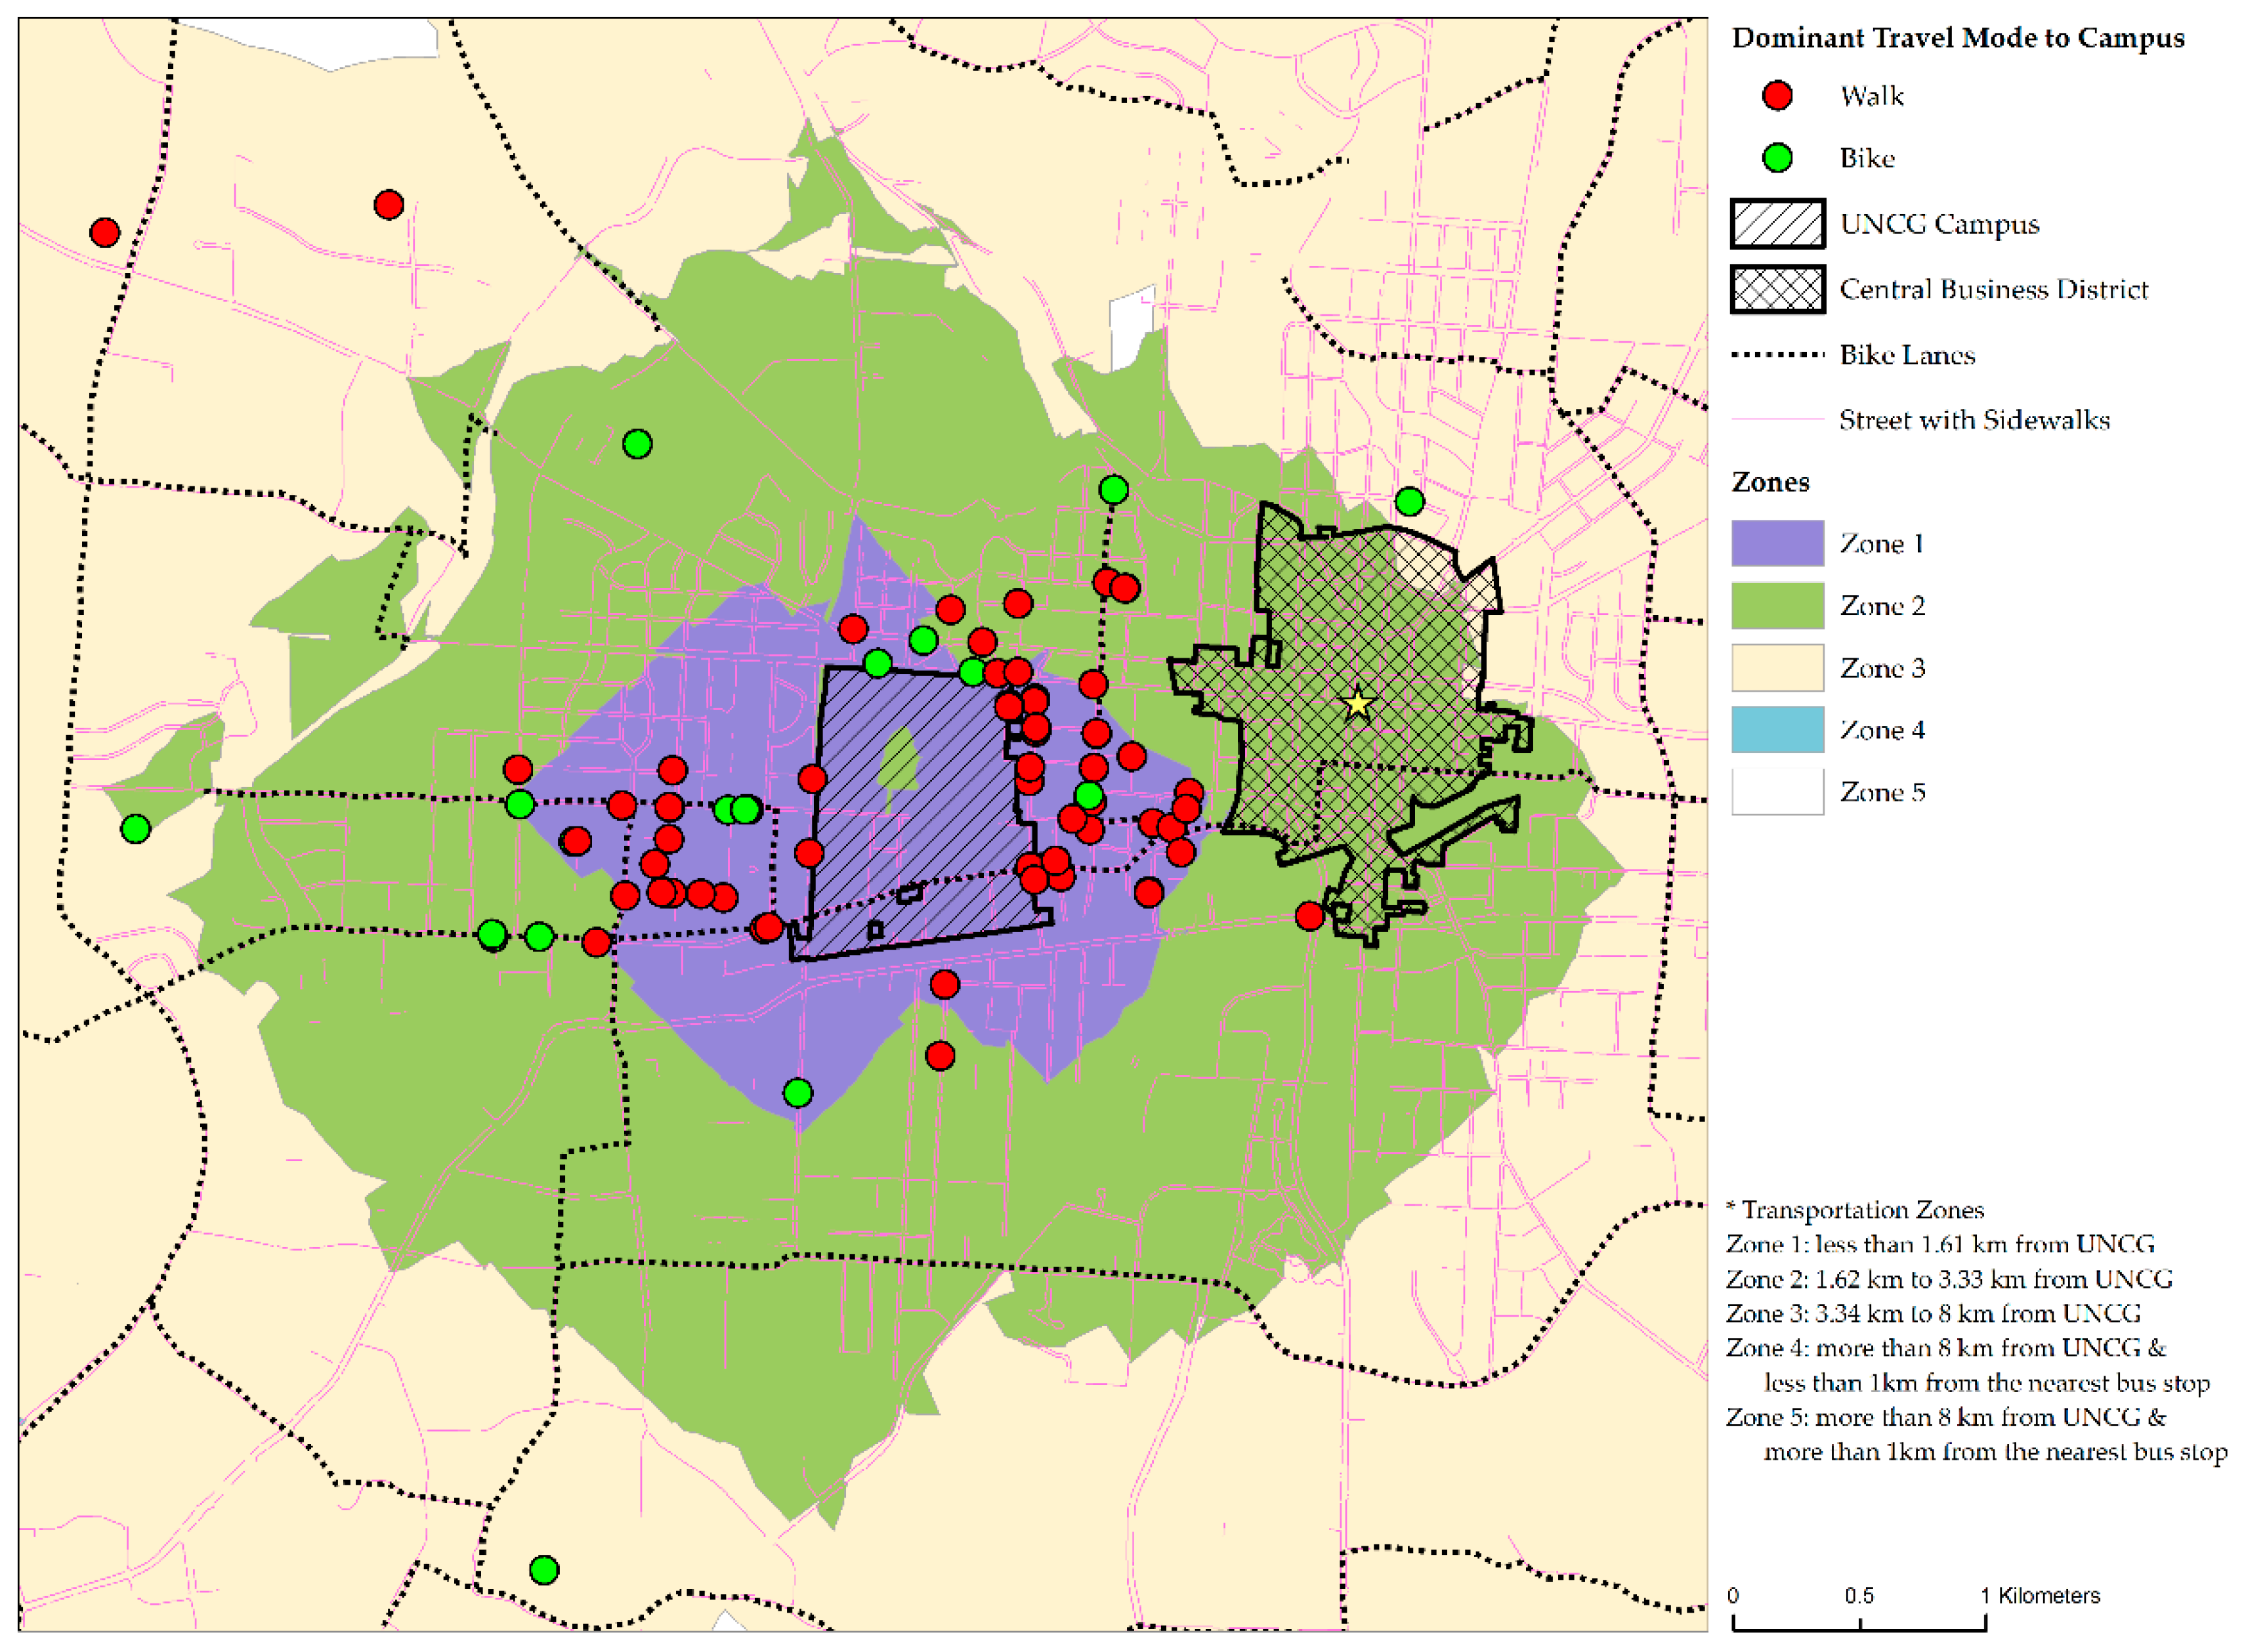Click the red walk marker nearest top-left corner
Screen dimensions: 2244x1652
105,233
